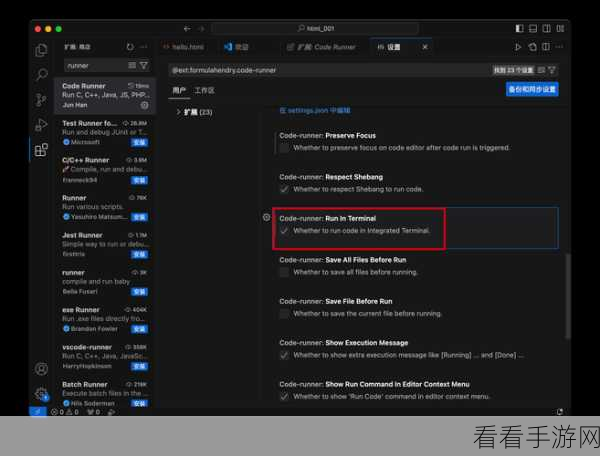Open lowercase runner compile and run baby extension
Viewport: 600px width, 456px height.
pyautogui.click(x=105, y=282)
